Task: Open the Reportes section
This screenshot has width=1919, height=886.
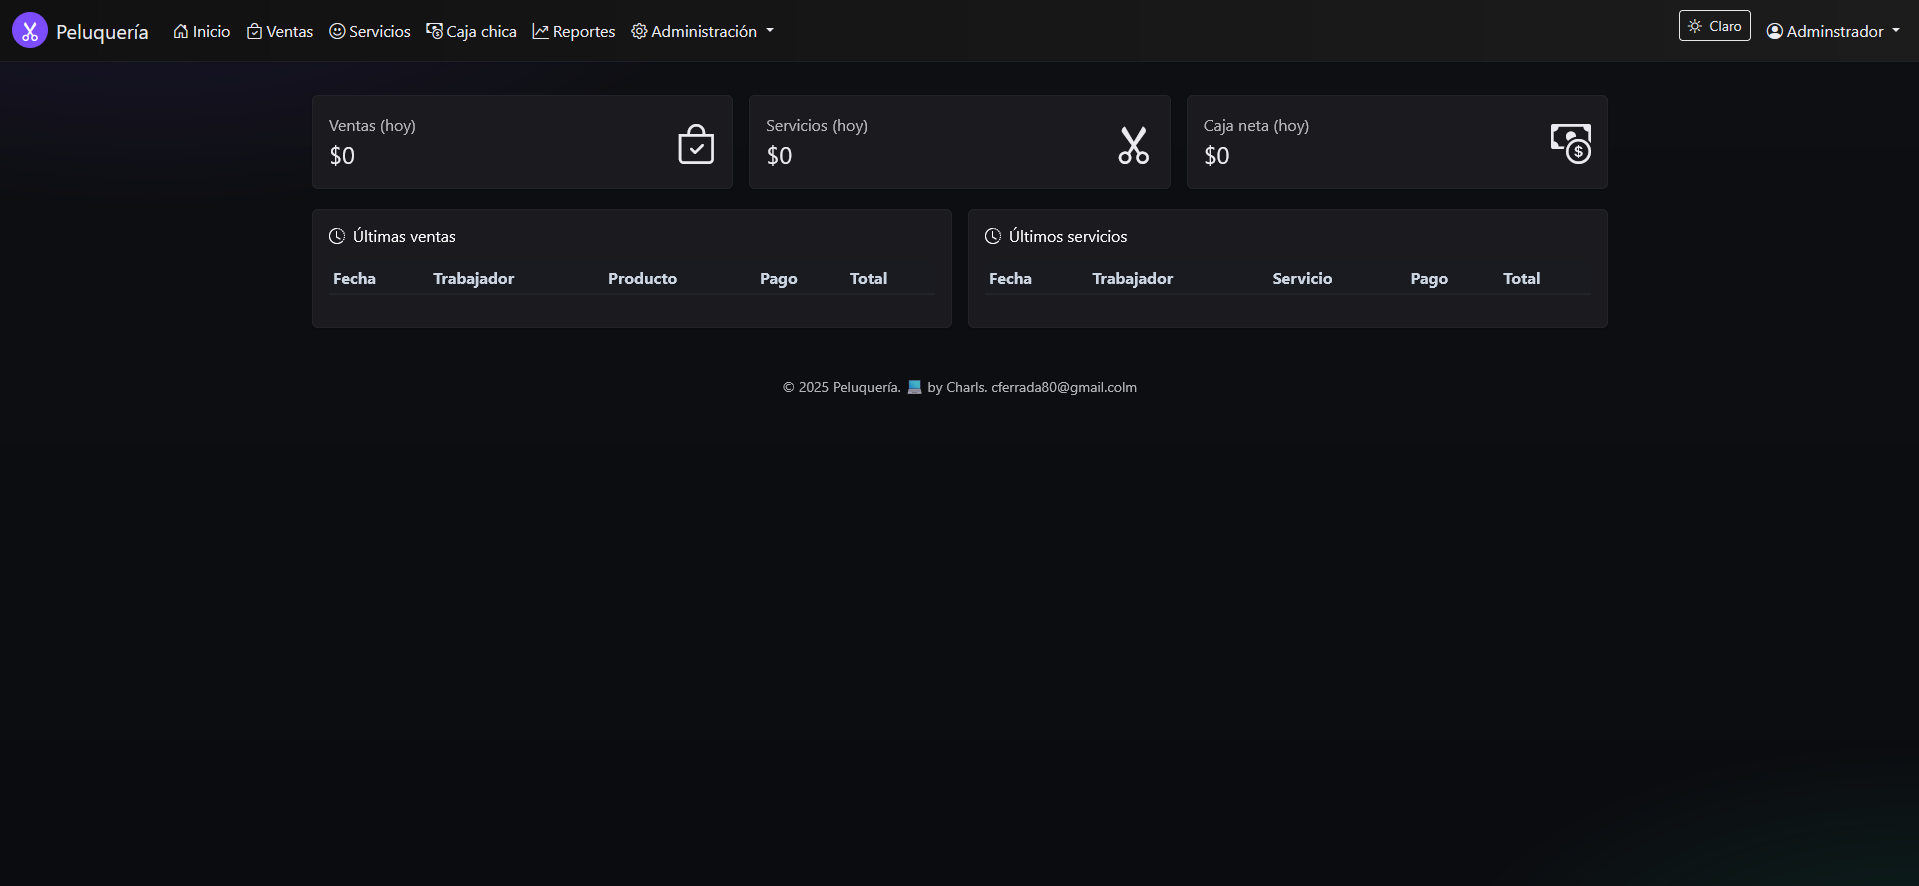Action: click(574, 32)
